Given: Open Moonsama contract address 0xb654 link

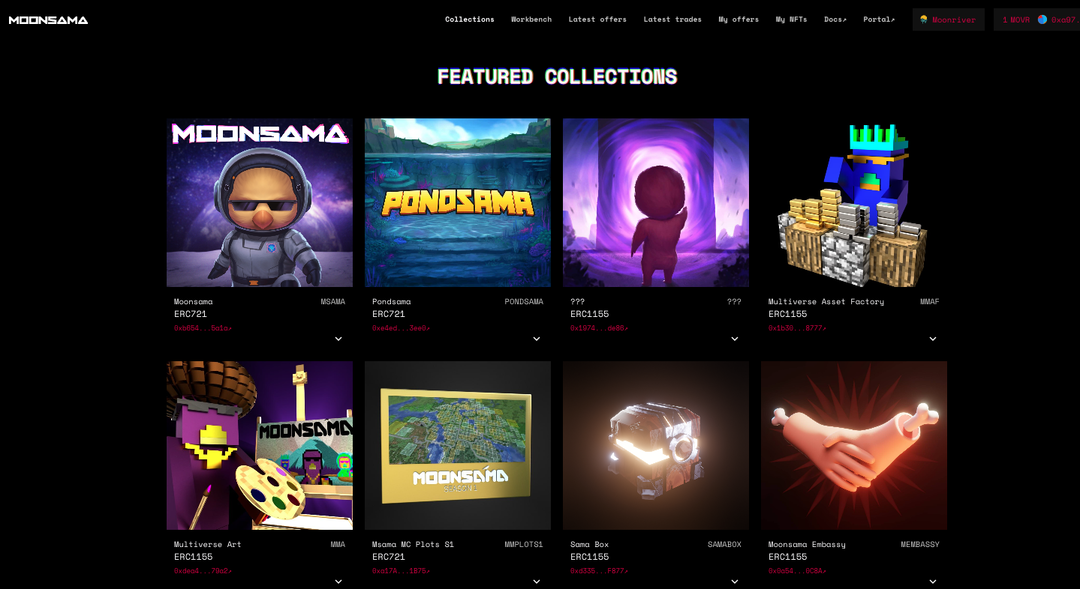Looking at the screenshot, I should (202, 329).
